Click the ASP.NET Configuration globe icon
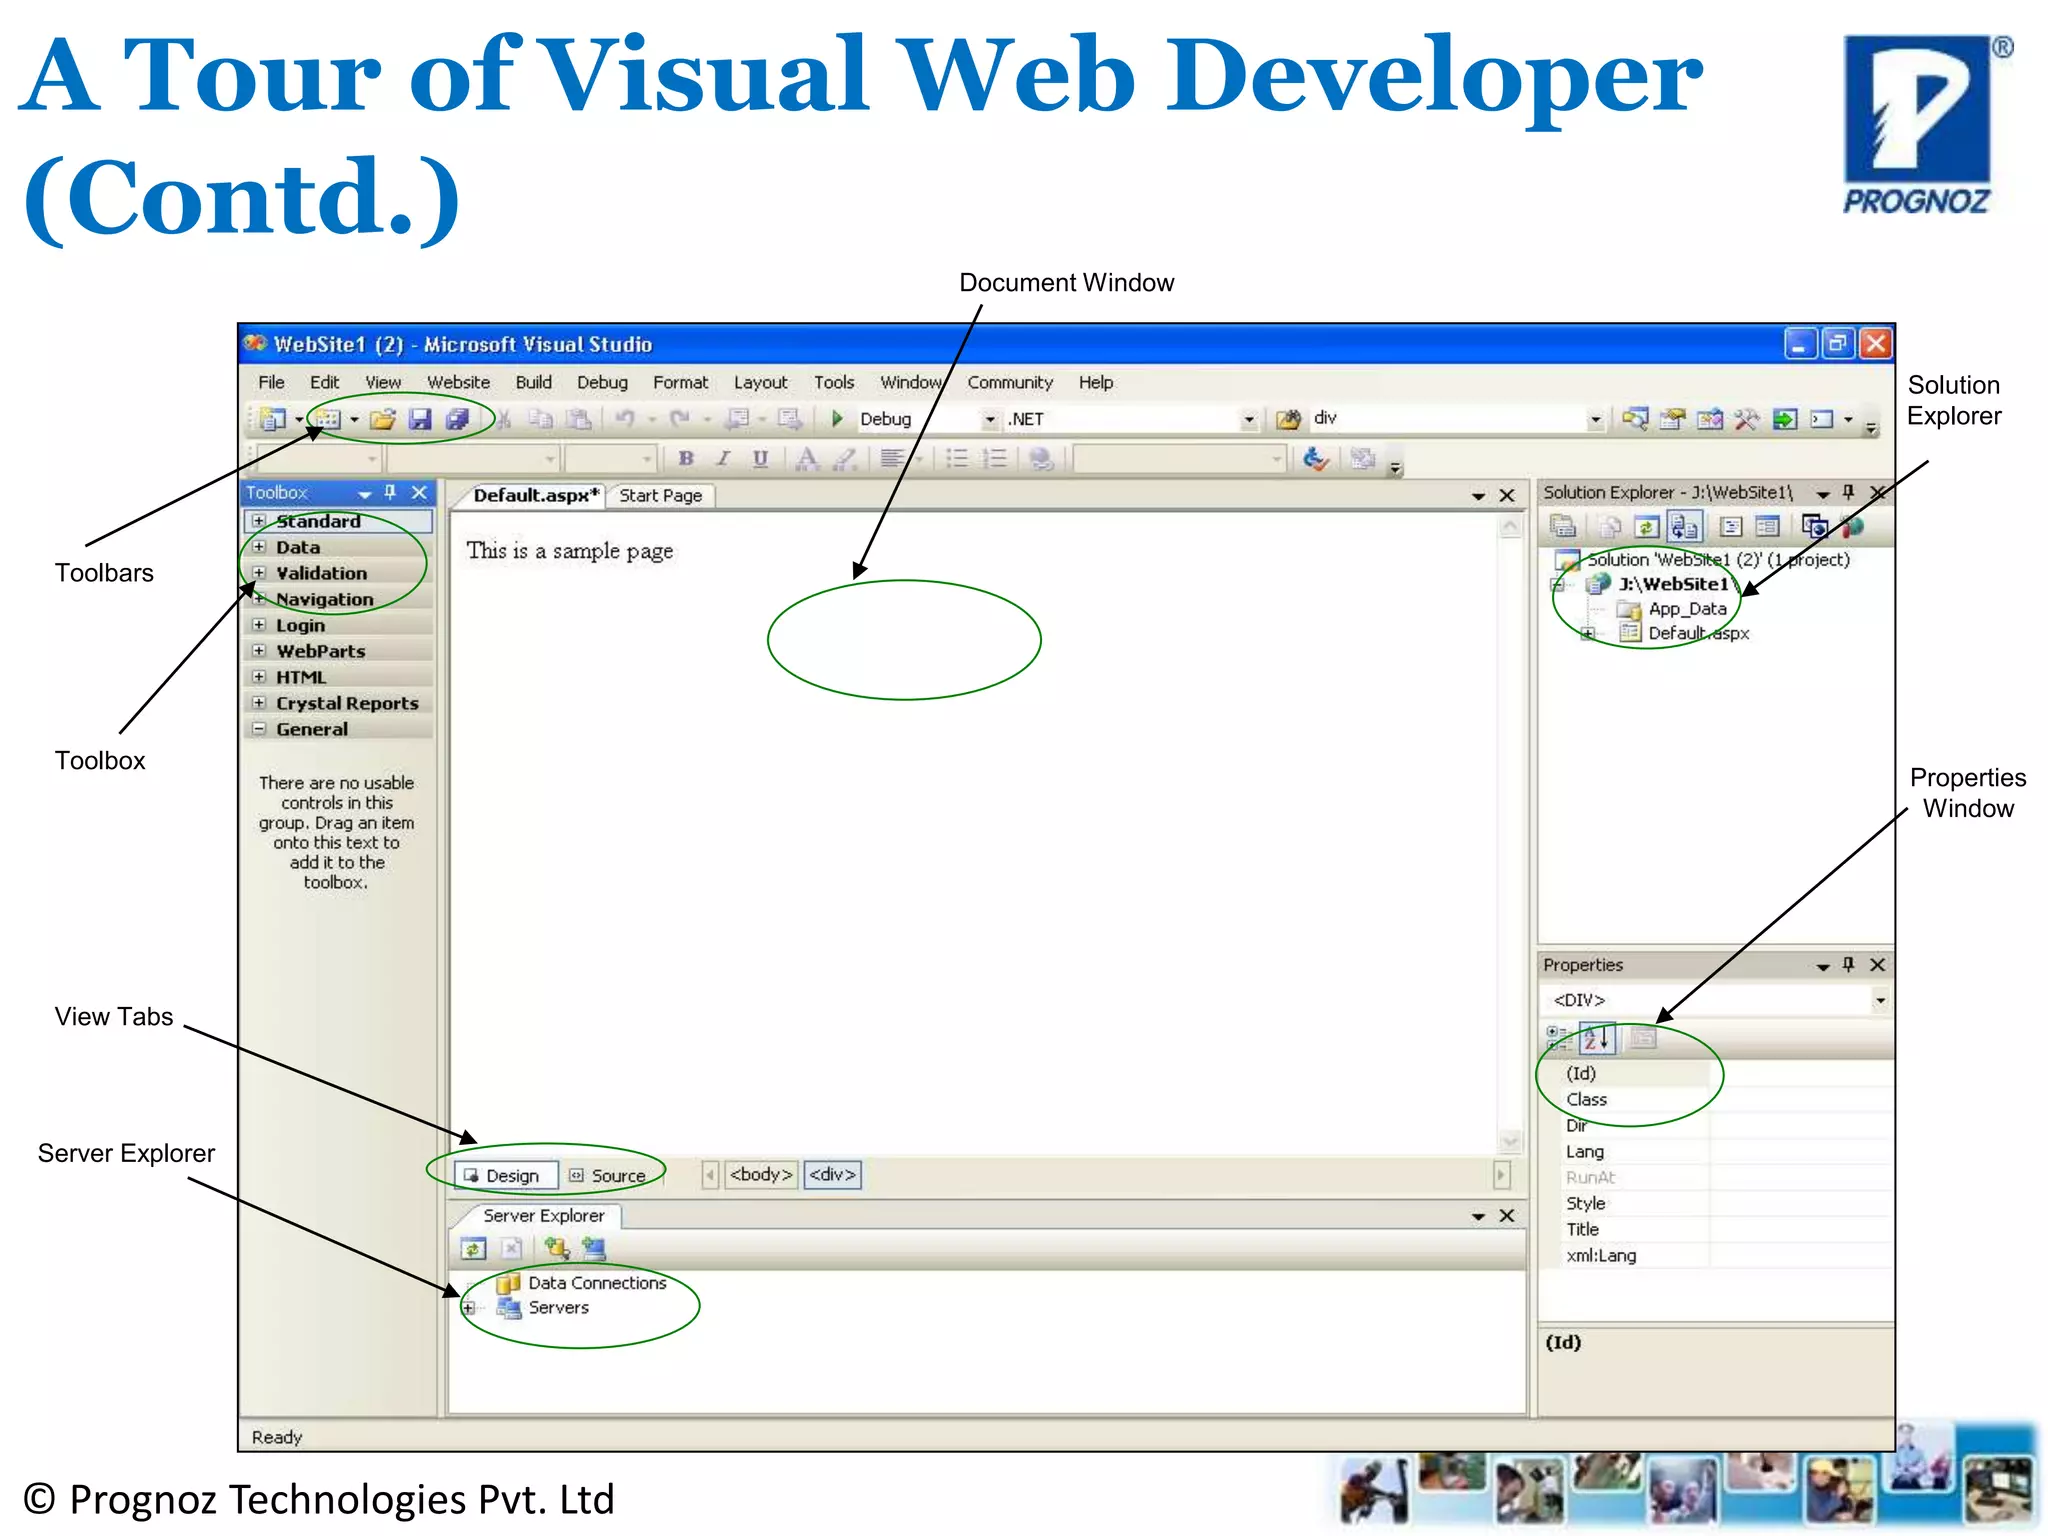2048x1536 pixels. 1853,526
